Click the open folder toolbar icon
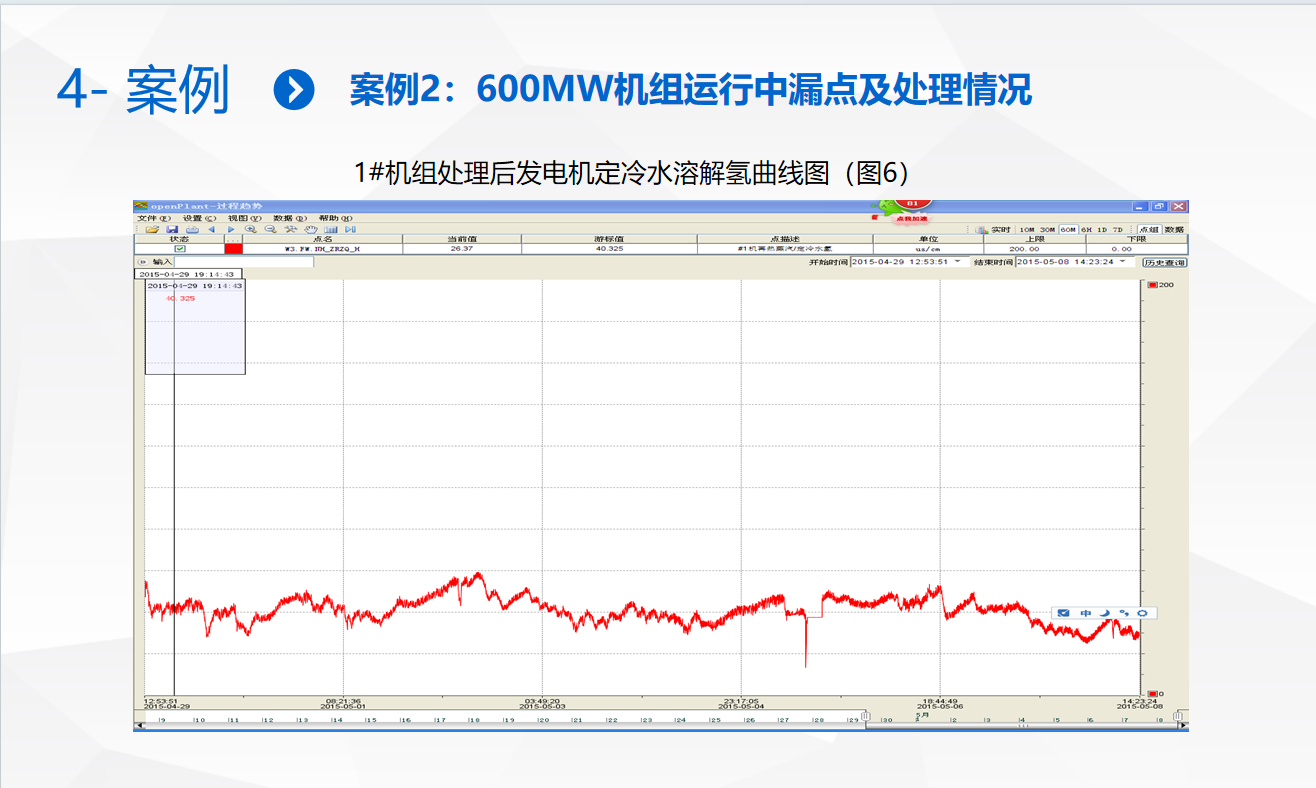Image resolution: width=1316 pixels, height=788 pixels. pos(152,229)
